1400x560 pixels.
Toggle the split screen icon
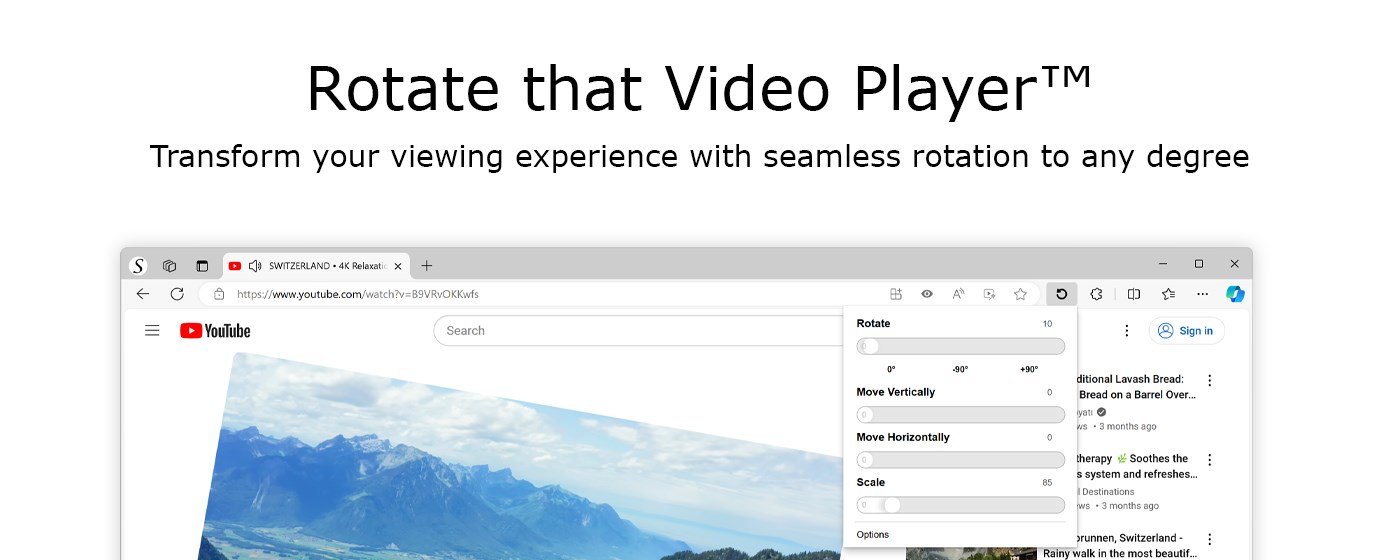[x=1134, y=294]
